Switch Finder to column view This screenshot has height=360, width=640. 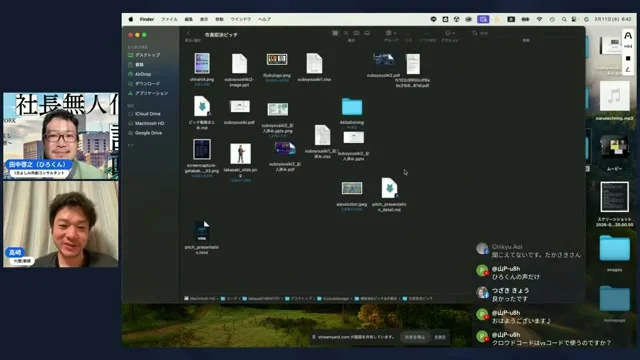[x=356, y=33]
